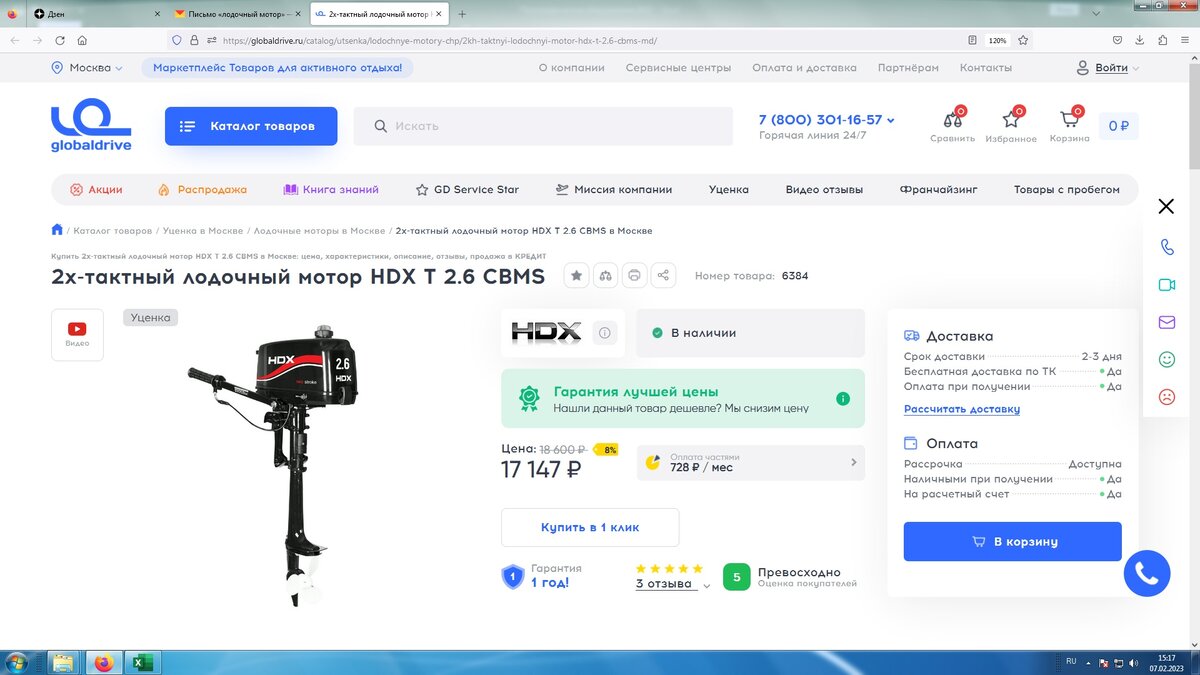Open the Каталог товаров button
Image resolution: width=1200 pixels, height=675 pixels.
point(251,126)
